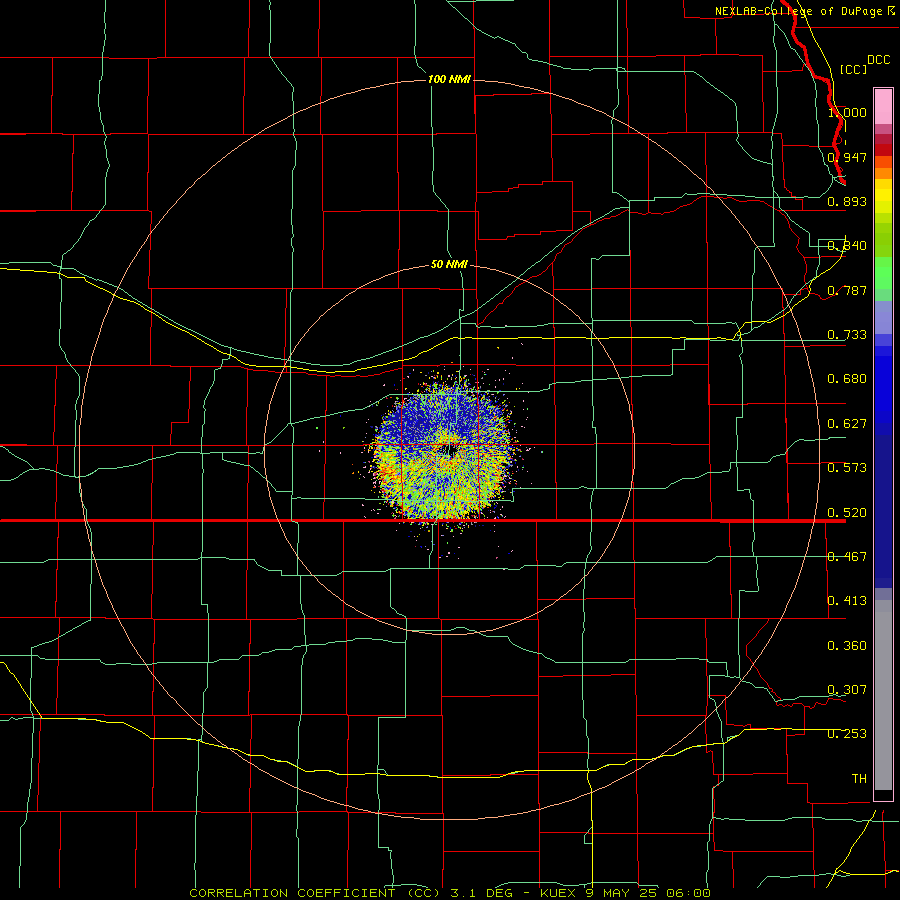The height and width of the screenshot is (900, 900).
Task: Click the TH threshold label
Action: coord(859,778)
